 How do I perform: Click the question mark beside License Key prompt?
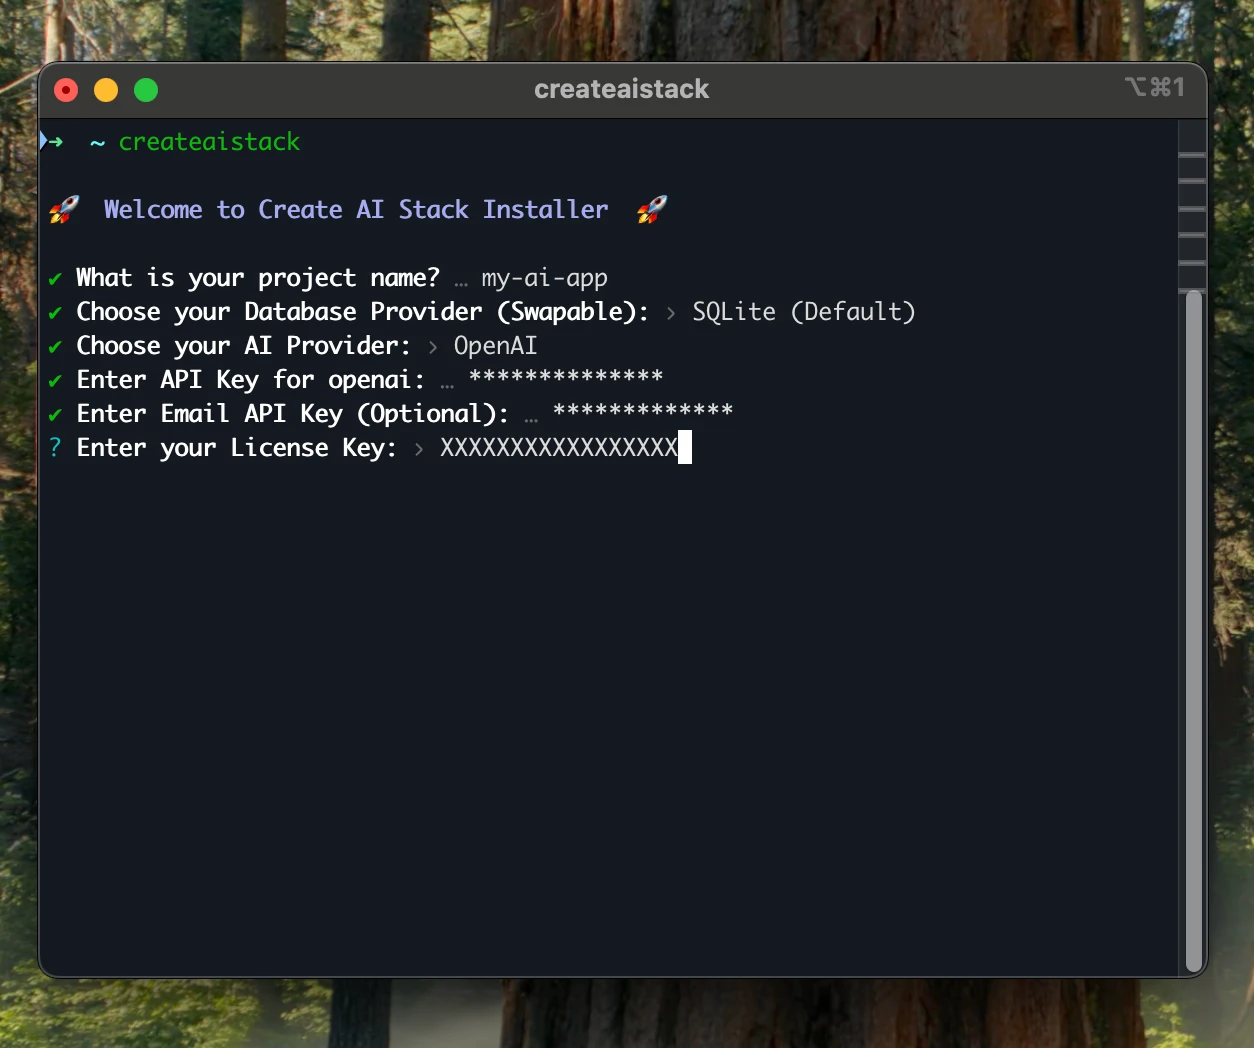point(55,448)
